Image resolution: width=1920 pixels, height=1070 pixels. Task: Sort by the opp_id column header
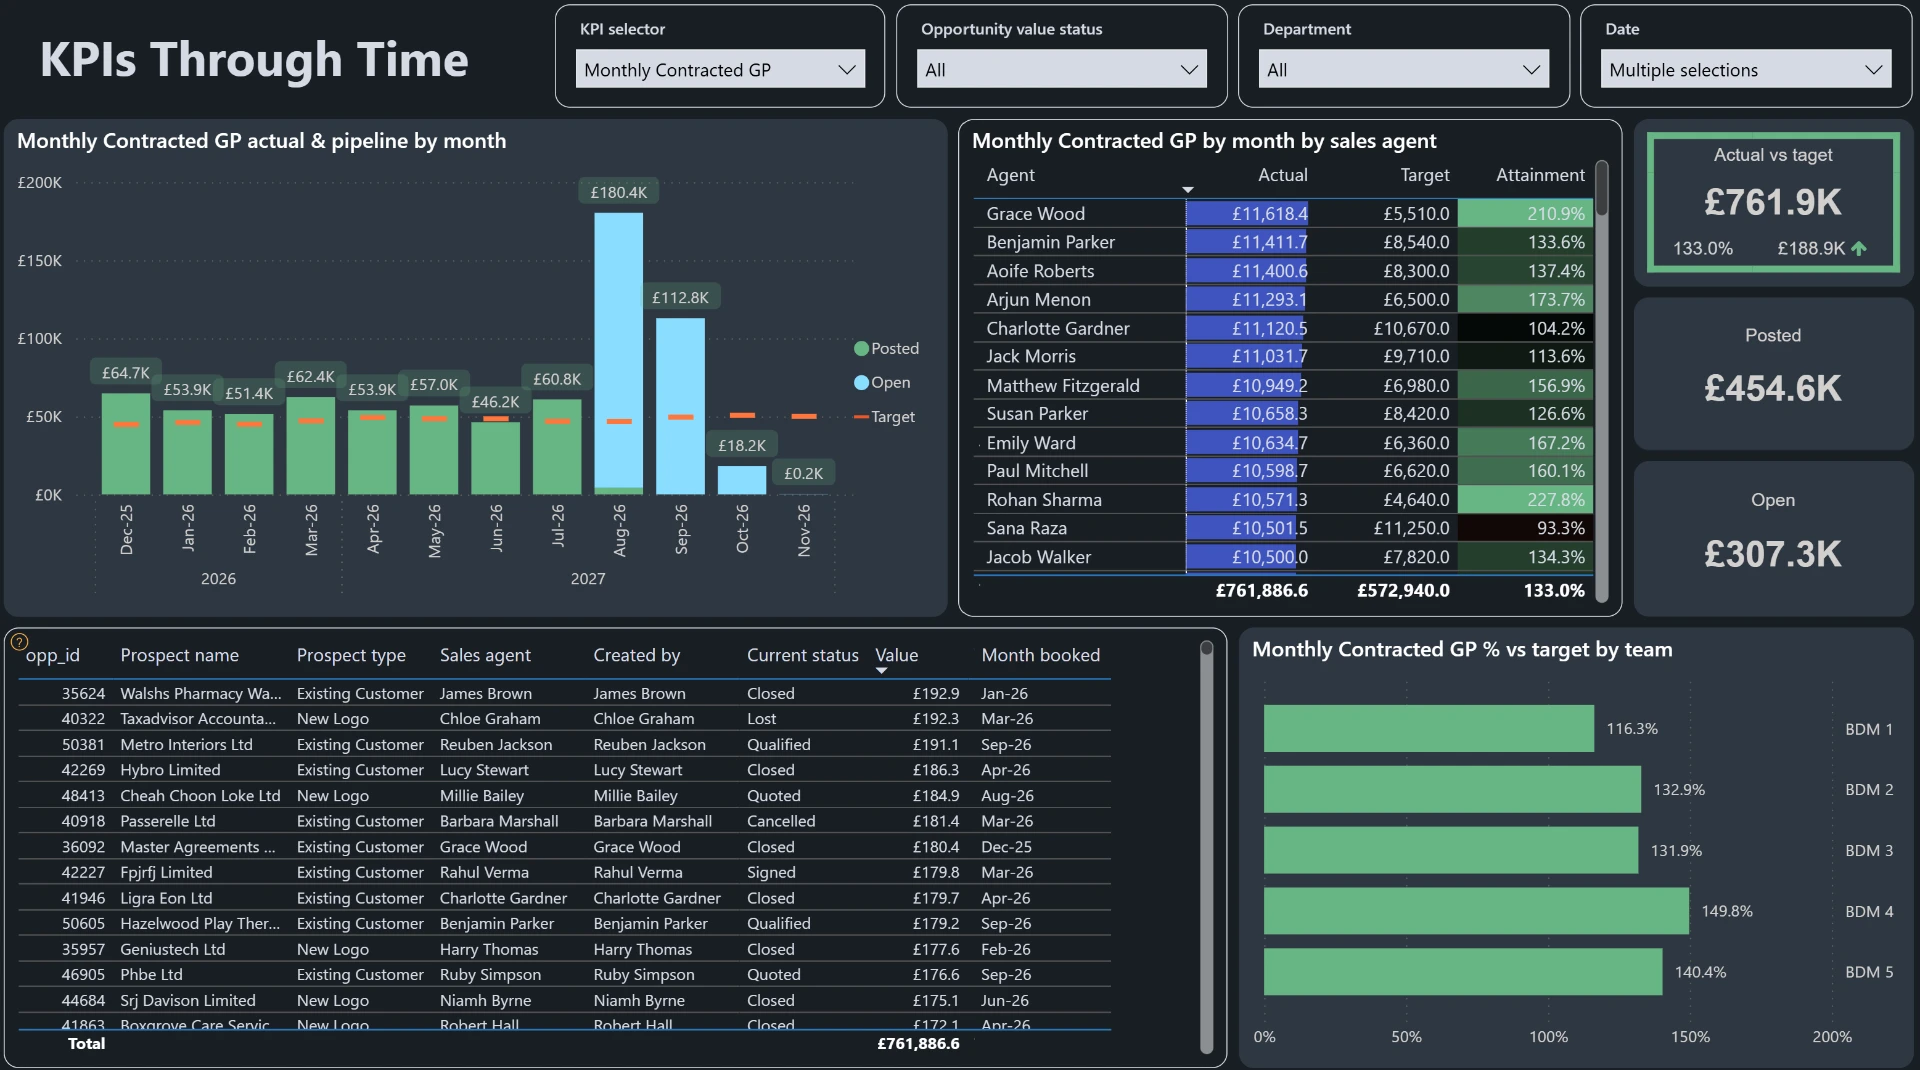click(52, 655)
